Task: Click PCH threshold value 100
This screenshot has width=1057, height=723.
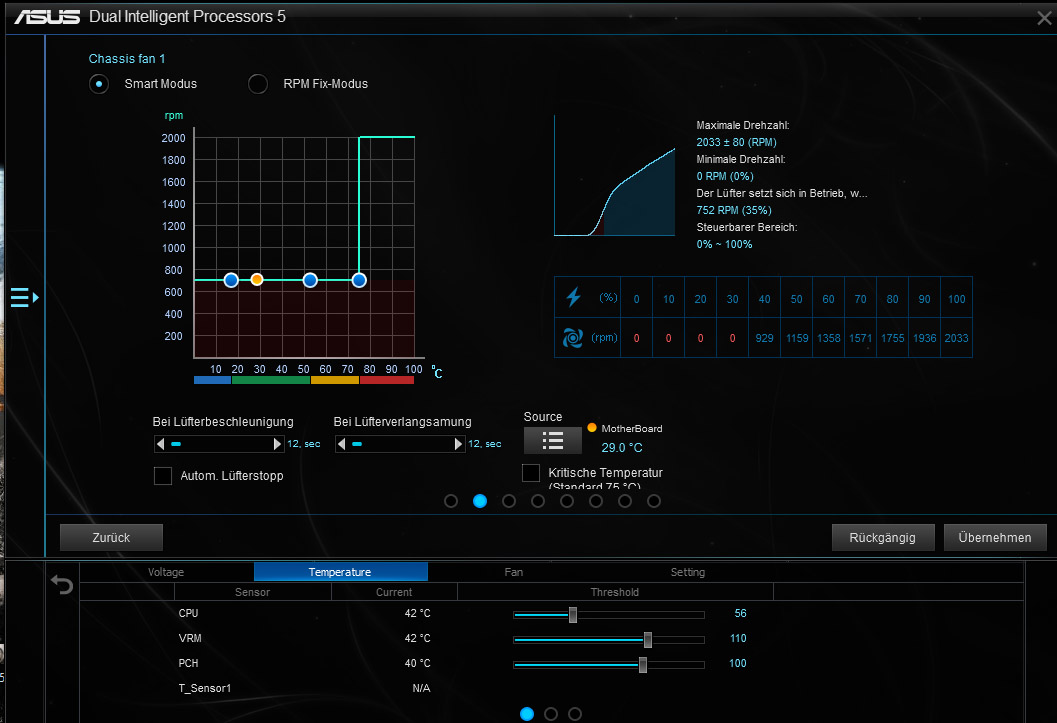Action: point(738,663)
